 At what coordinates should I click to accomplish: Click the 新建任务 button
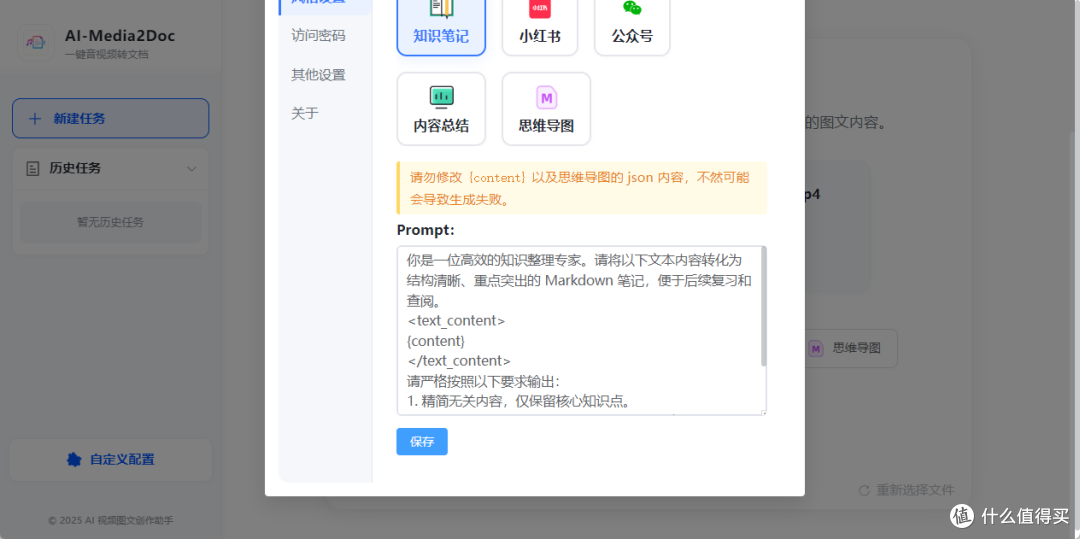click(110, 118)
